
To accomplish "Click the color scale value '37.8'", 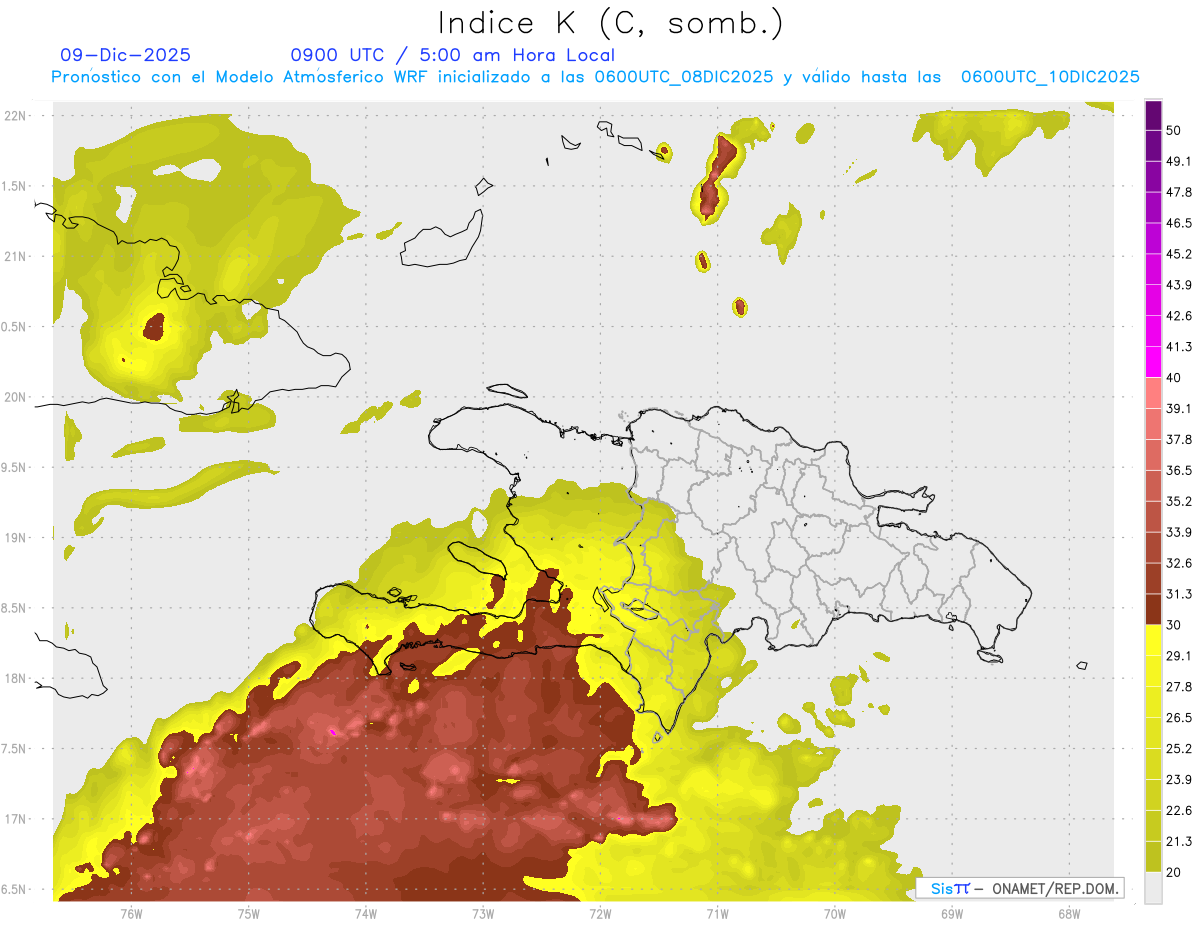I will click(x=1180, y=440).
